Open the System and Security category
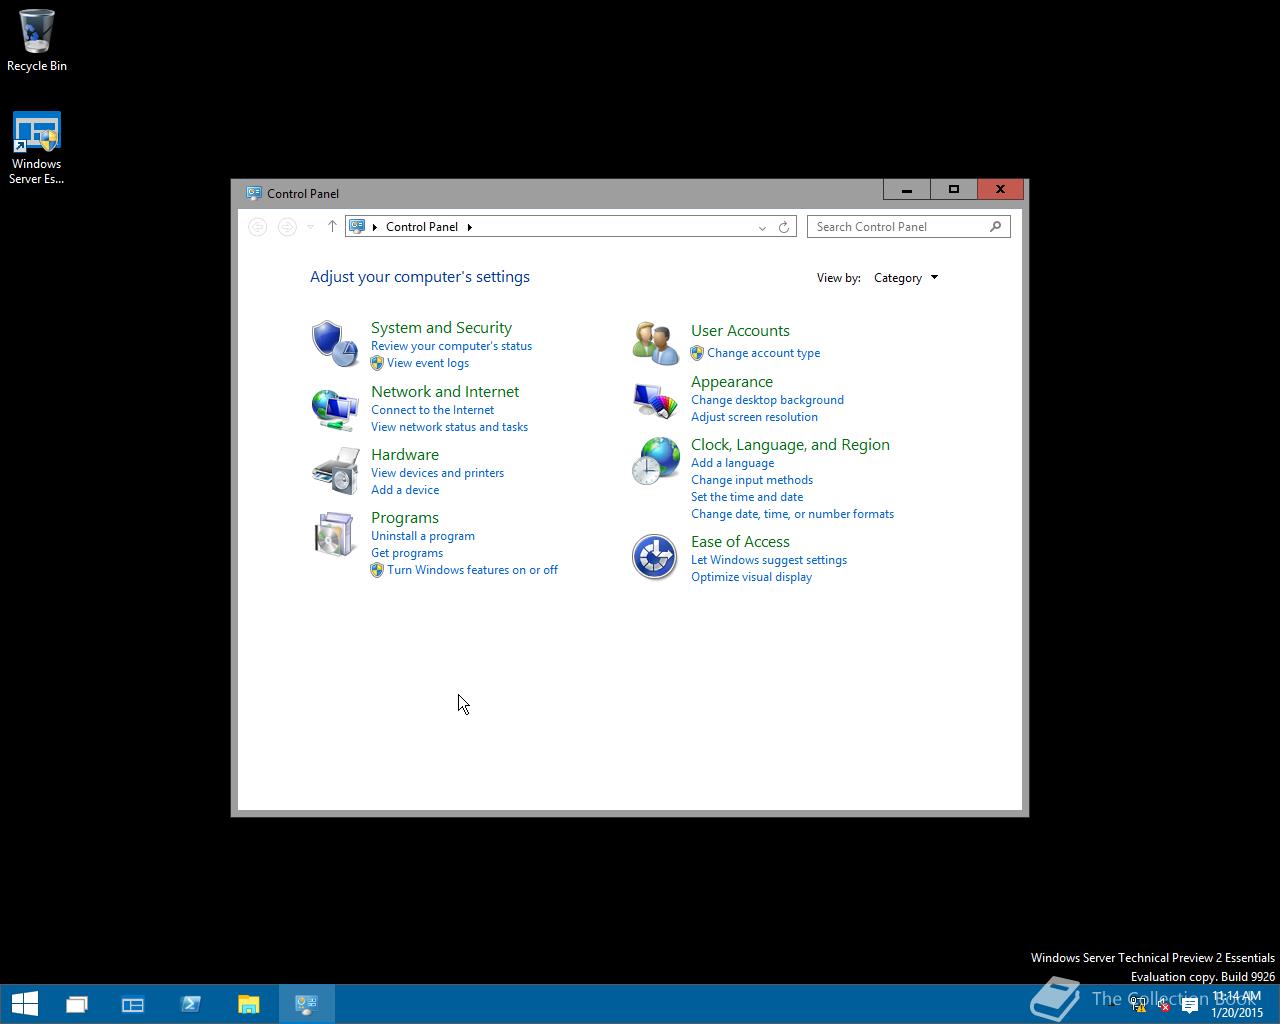 click(441, 328)
